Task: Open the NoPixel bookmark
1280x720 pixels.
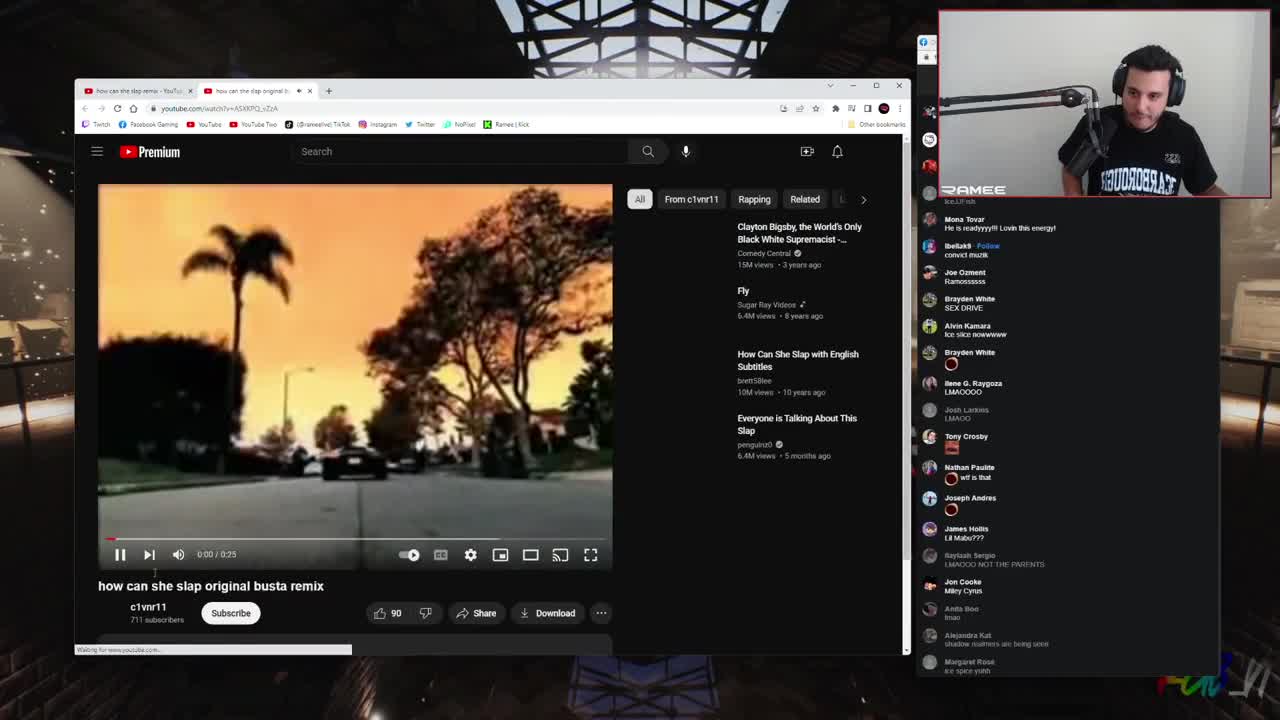Action: [x=459, y=124]
